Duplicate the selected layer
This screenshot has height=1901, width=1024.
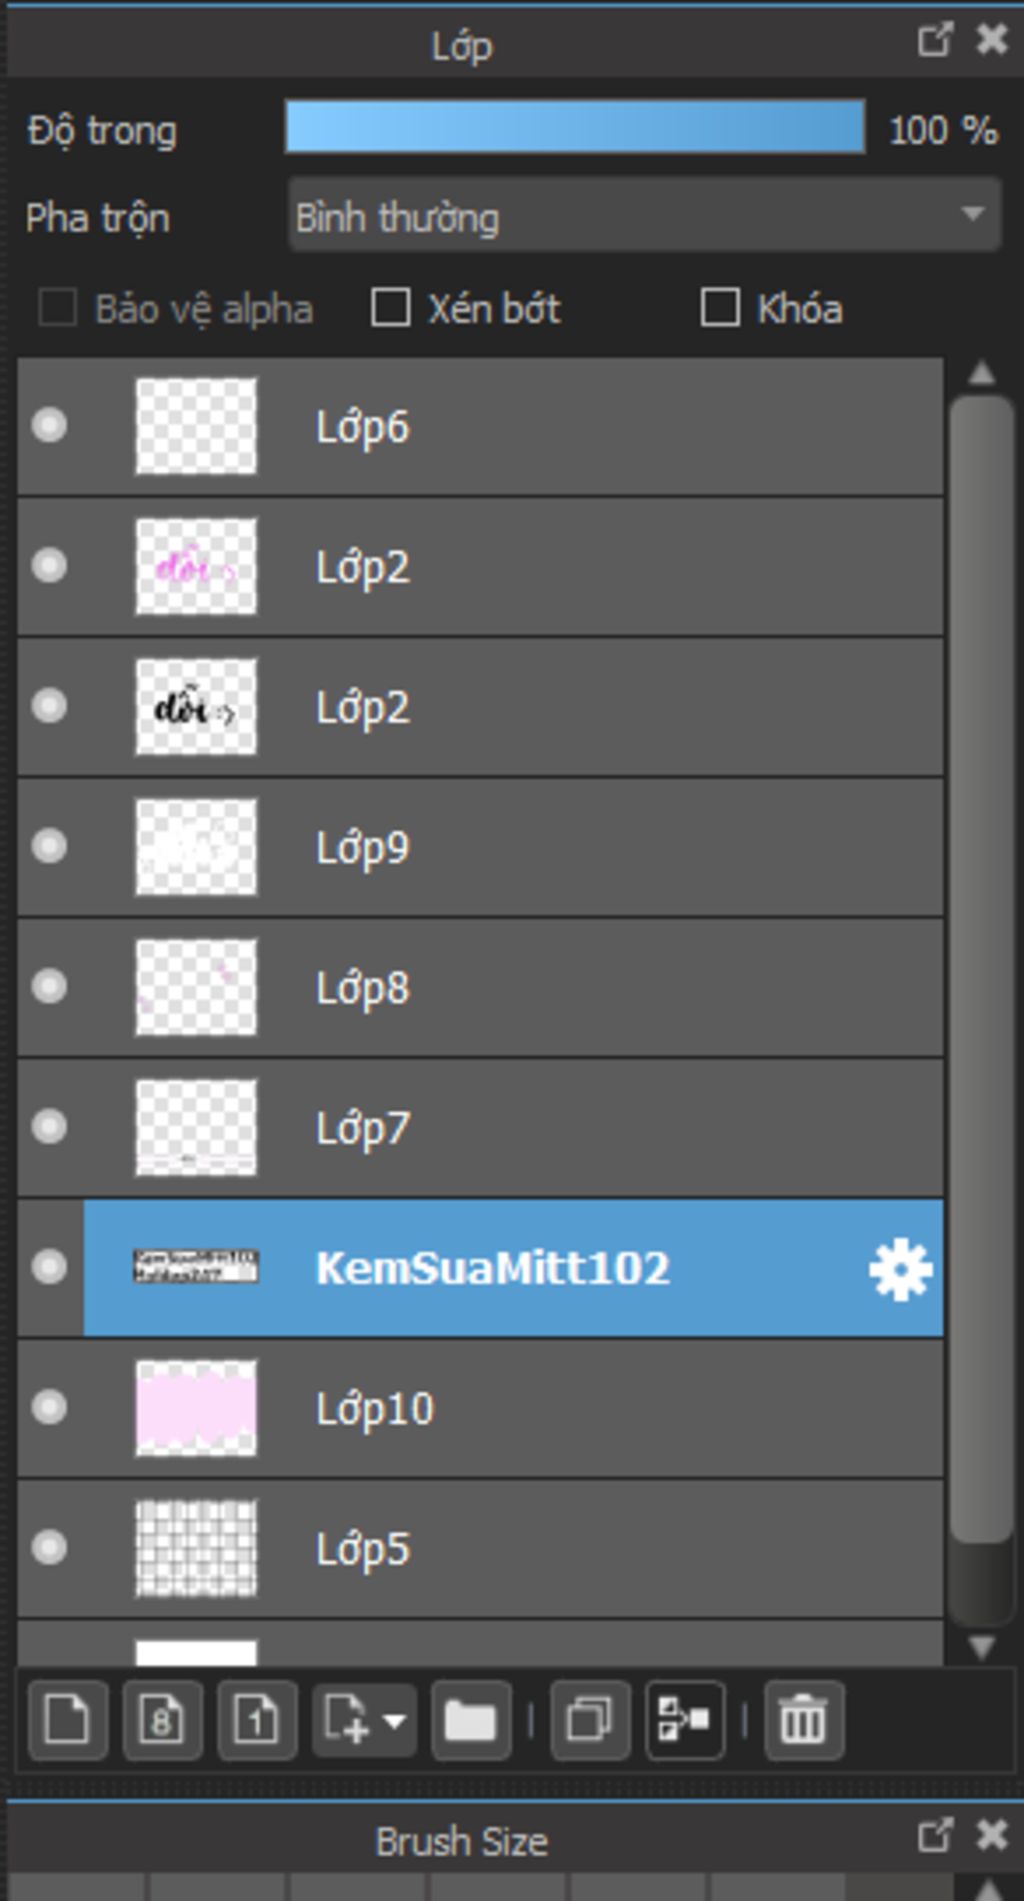point(590,1720)
